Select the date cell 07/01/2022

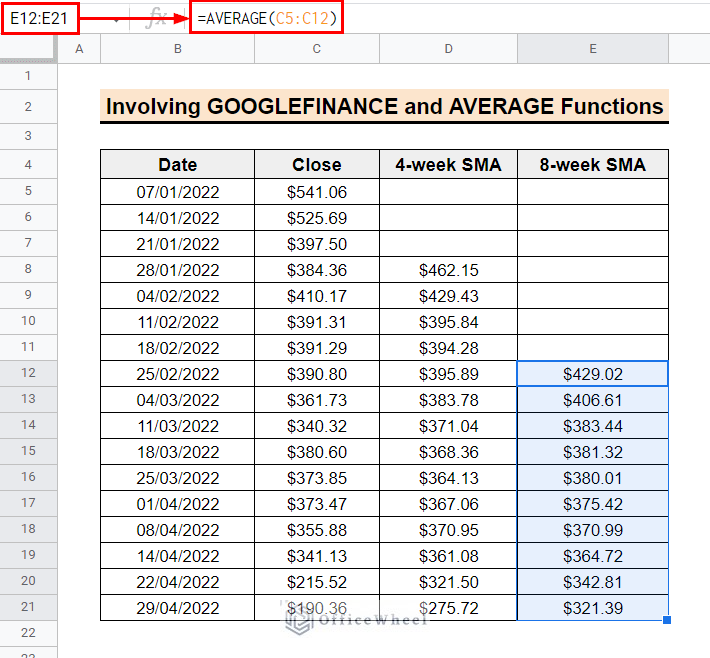pos(177,191)
